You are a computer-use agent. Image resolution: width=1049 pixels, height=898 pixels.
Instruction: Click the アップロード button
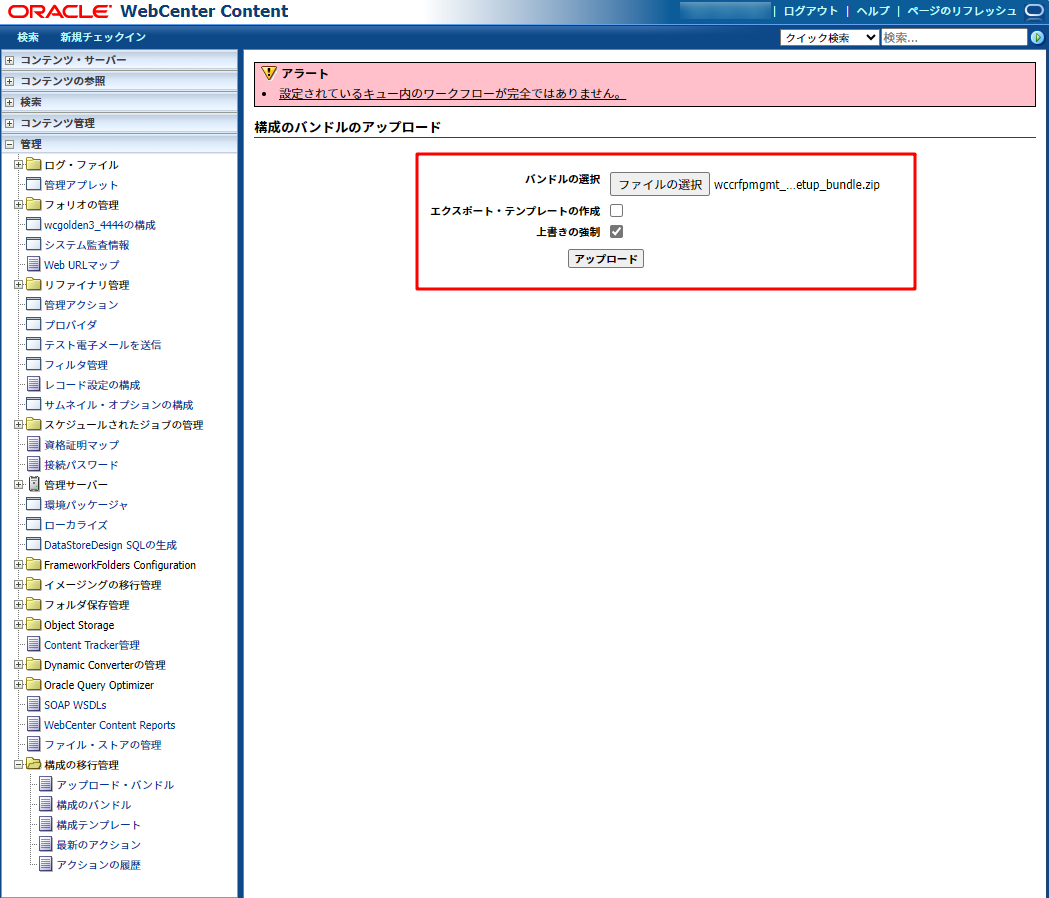605,258
